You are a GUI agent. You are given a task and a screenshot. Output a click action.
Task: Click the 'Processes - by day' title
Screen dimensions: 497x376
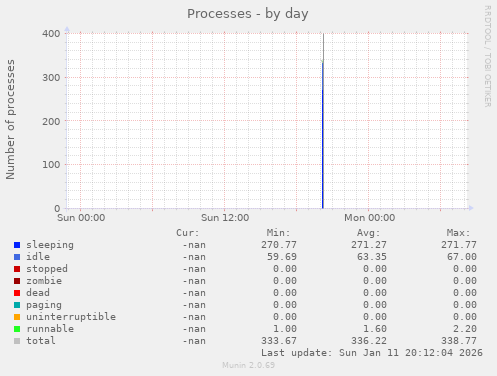tap(248, 14)
